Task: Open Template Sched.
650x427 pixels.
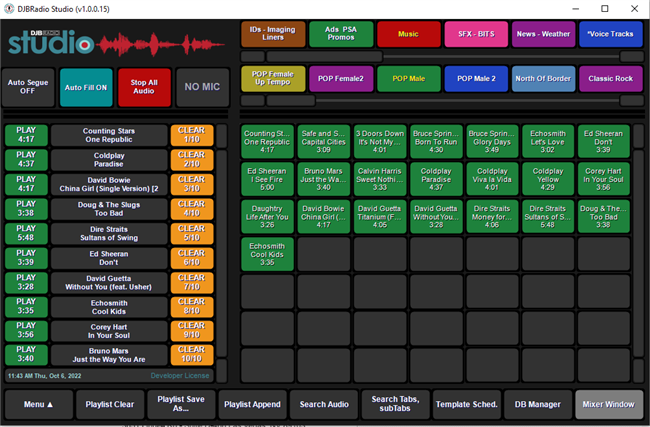Action: [466, 404]
